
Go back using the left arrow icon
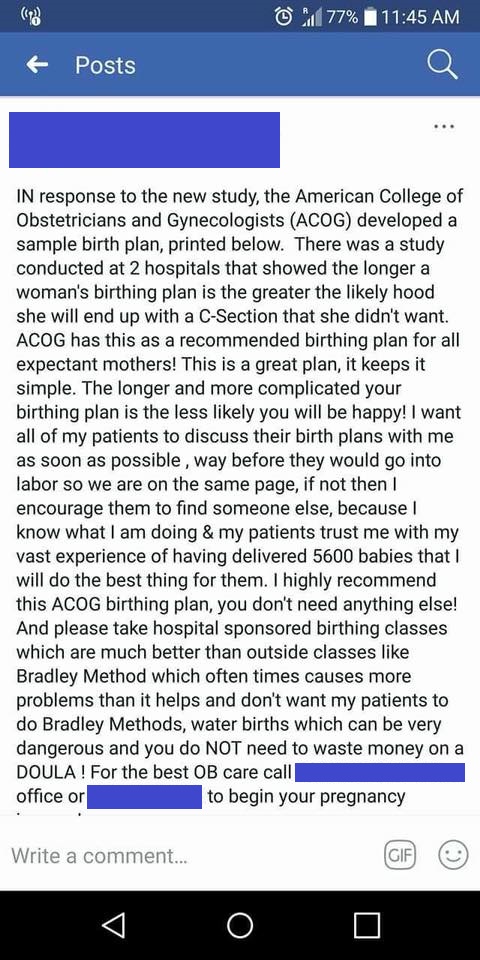click(x=39, y=64)
